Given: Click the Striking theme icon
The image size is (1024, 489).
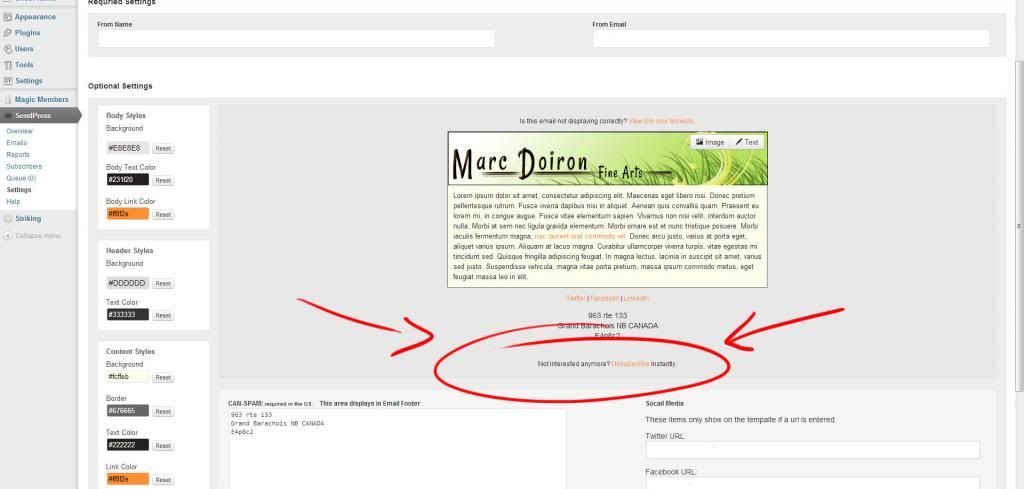Looking at the screenshot, I should (8, 218).
